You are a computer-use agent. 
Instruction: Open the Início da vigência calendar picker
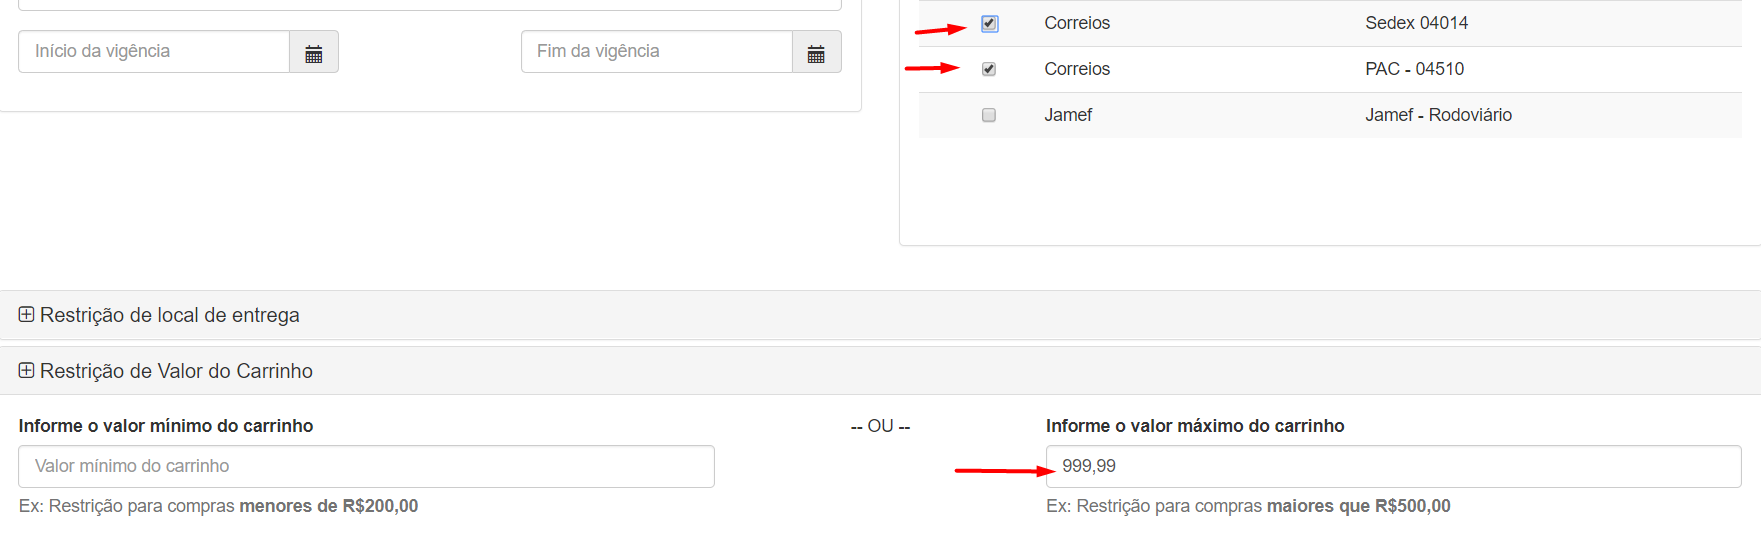(x=314, y=52)
